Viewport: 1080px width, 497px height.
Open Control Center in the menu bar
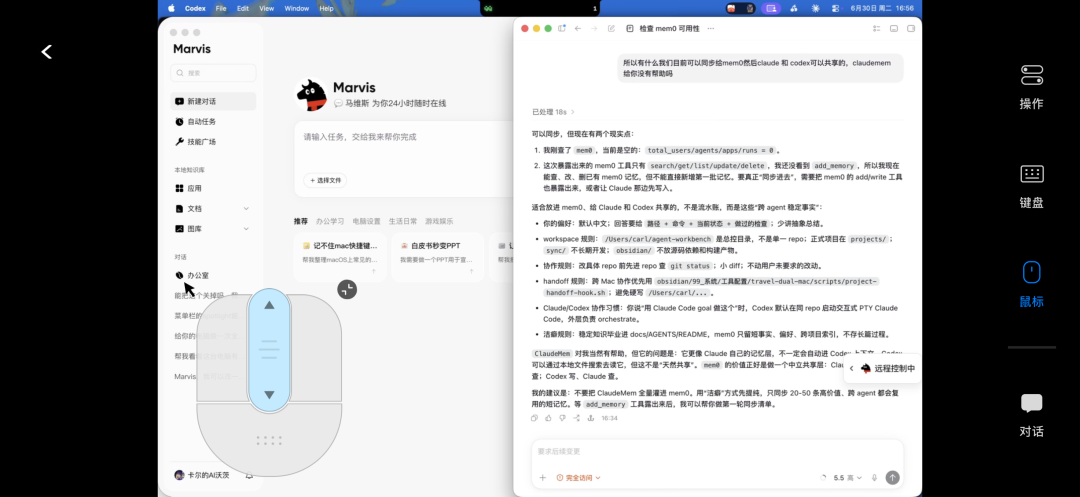835,8
